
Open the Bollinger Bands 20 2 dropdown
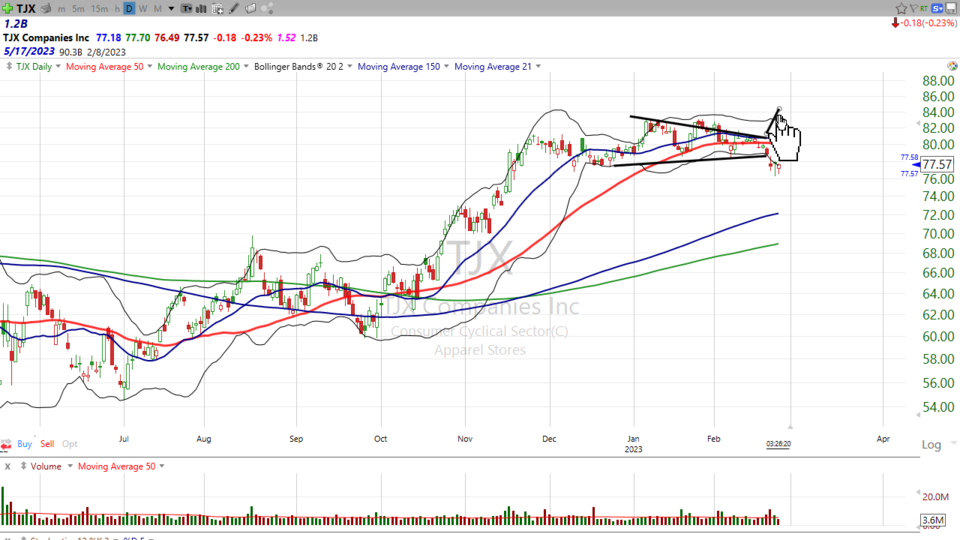tap(350, 66)
